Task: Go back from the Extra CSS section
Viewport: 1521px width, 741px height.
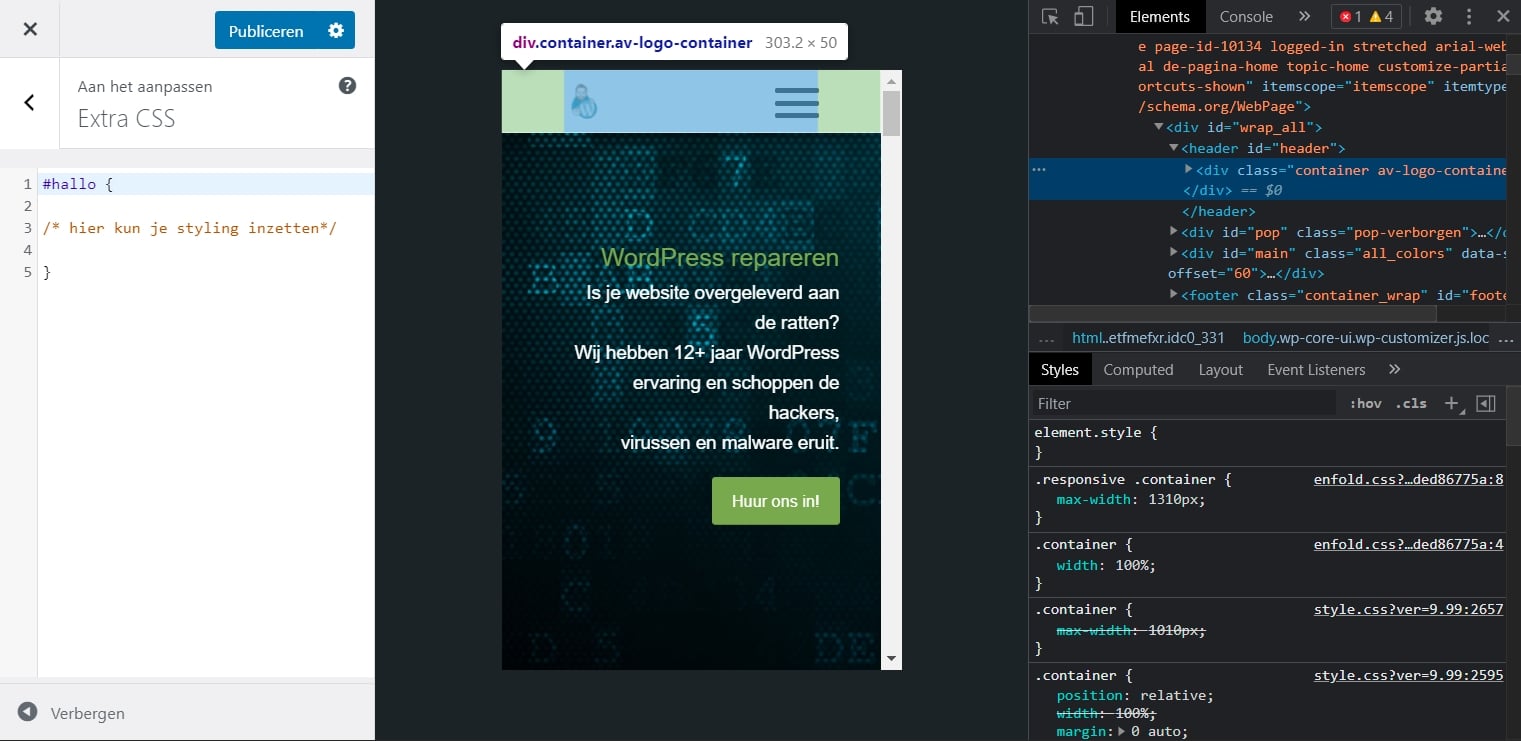Action: point(29,102)
